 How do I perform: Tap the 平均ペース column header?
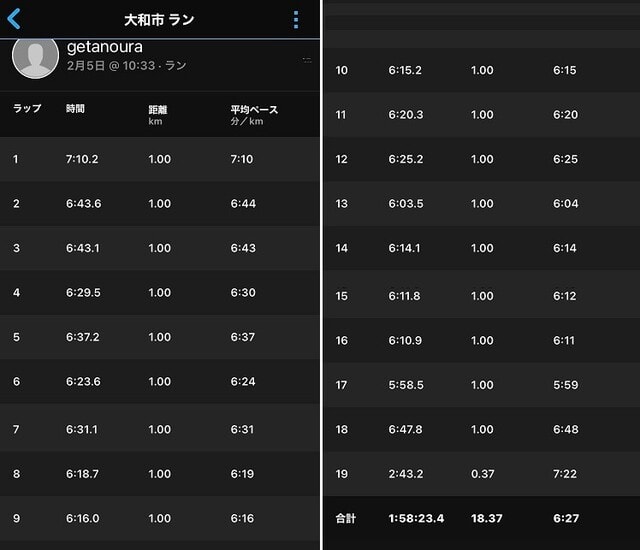pyautogui.click(x=254, y=115)
